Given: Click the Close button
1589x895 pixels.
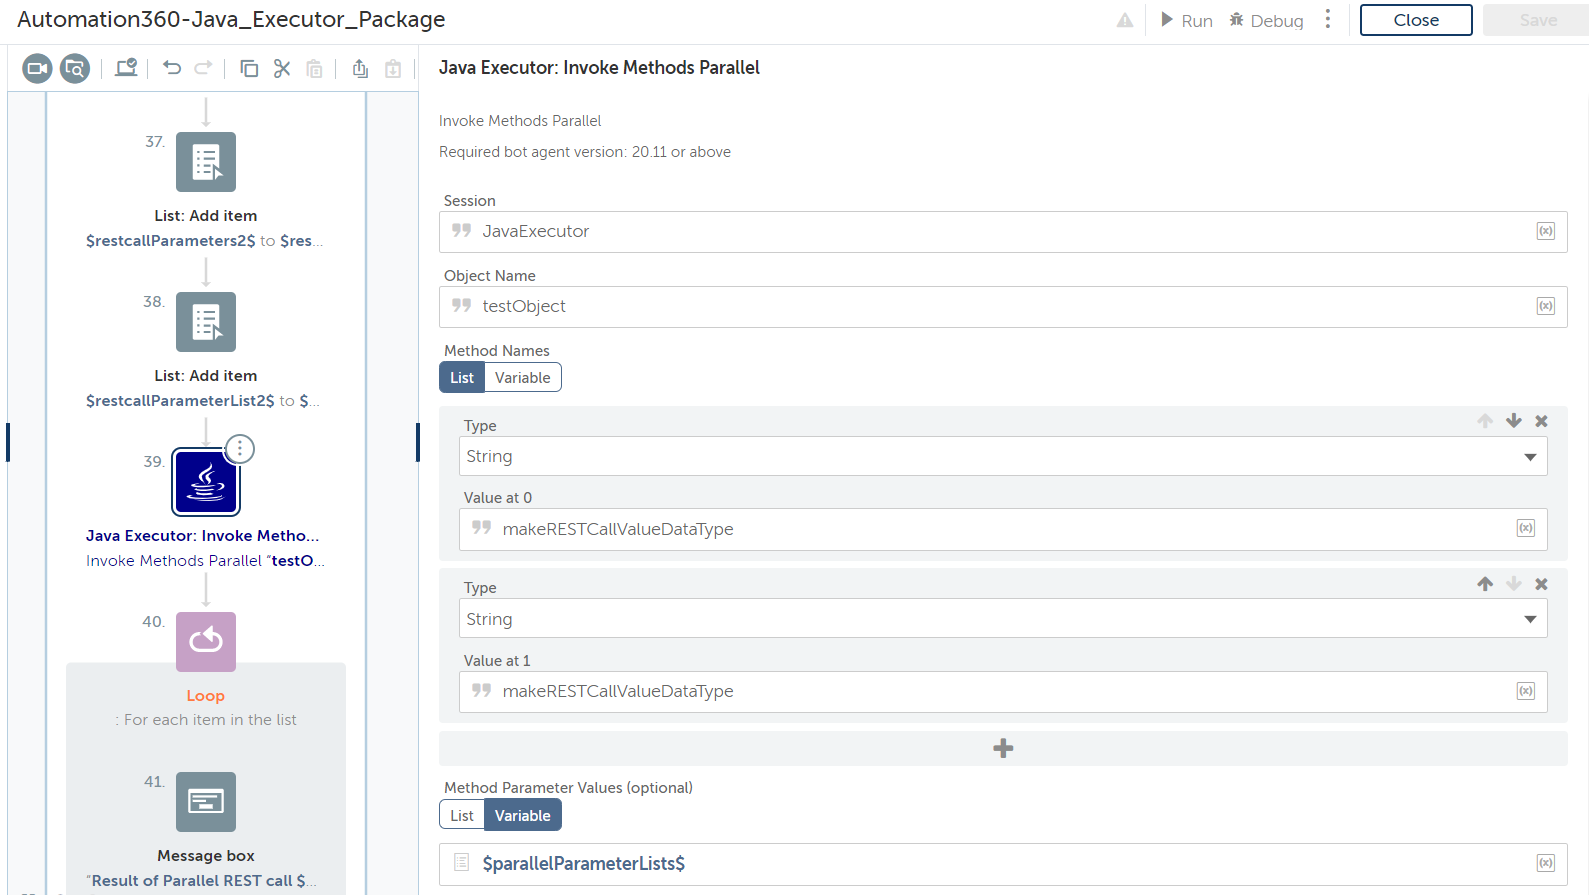Looking at the screenshot, I should click(1415, 20).
